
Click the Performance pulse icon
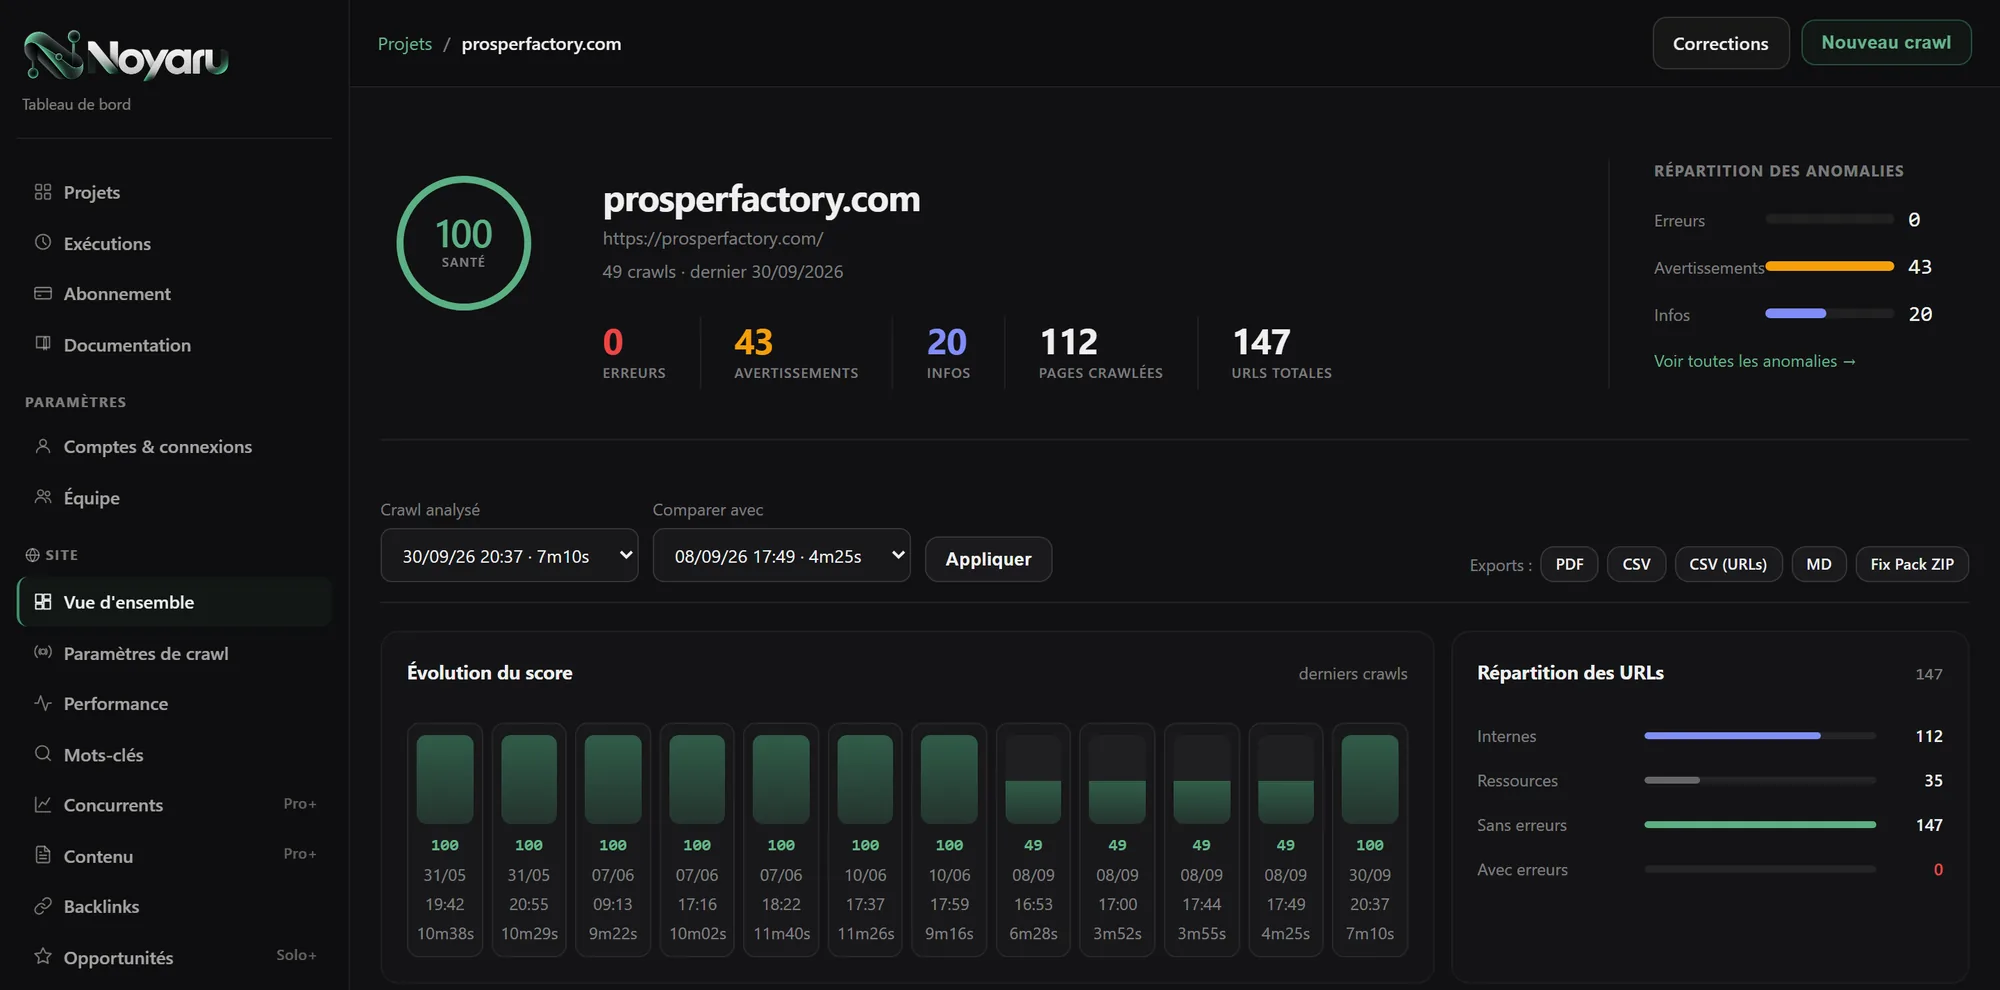(x=43, y=703)
